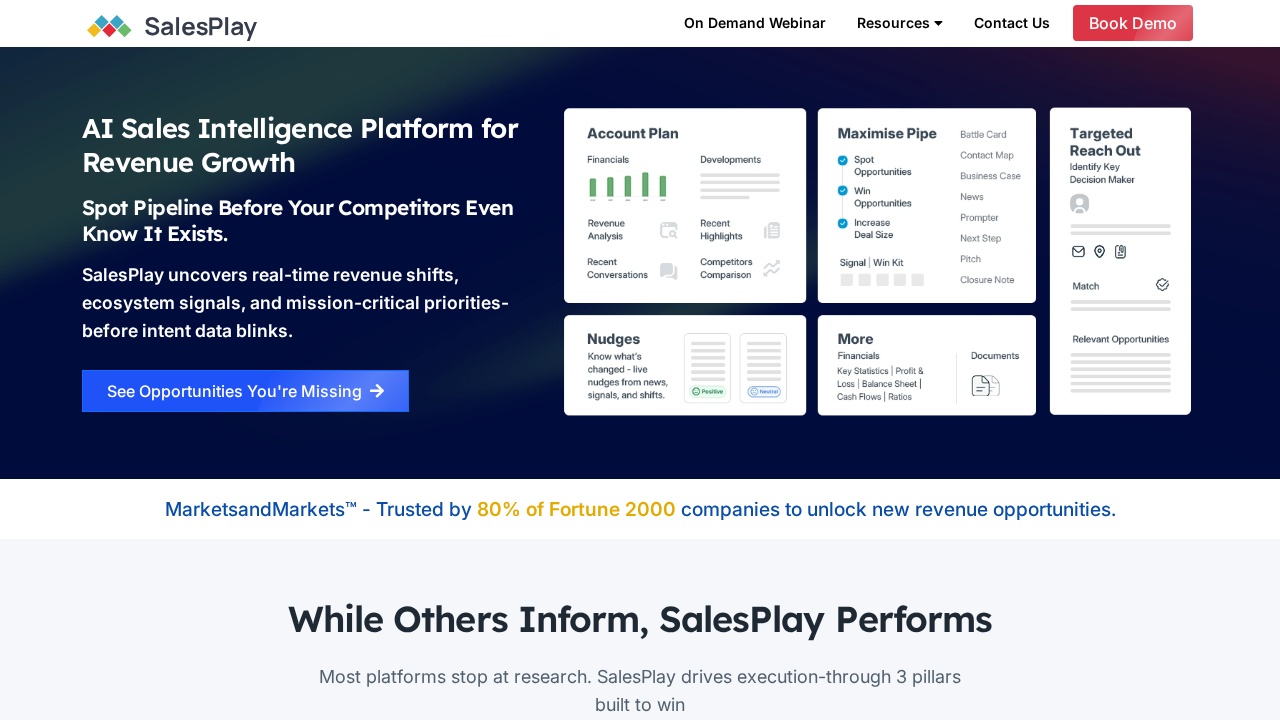Image resolution: width=1280 pixels, height=720 pixels.
Task: Click the envelope icon in Targeted Reach Out
Action: click(1078, 252)
